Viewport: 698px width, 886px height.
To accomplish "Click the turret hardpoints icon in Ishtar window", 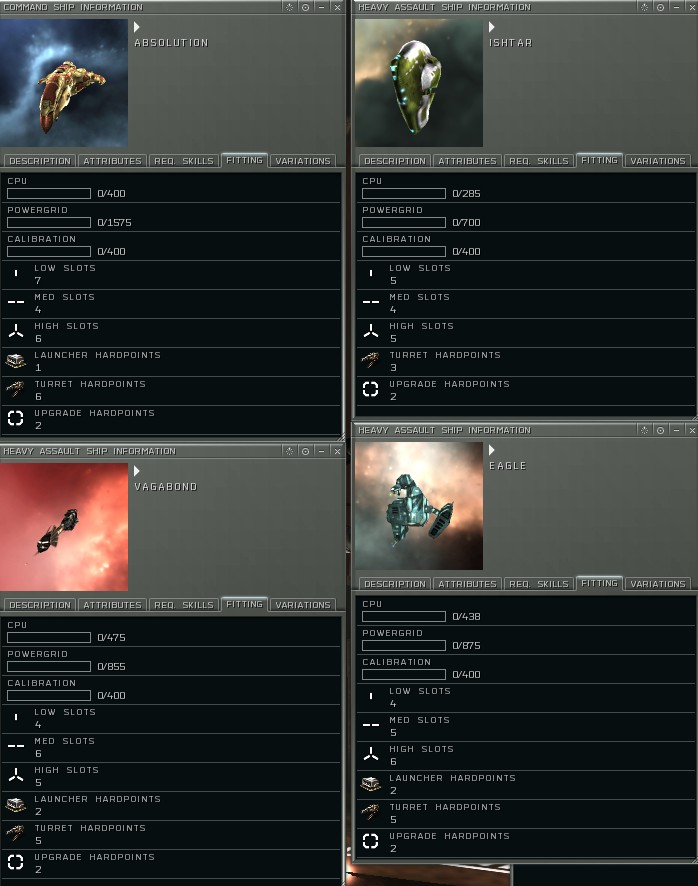I will (370, 360).
